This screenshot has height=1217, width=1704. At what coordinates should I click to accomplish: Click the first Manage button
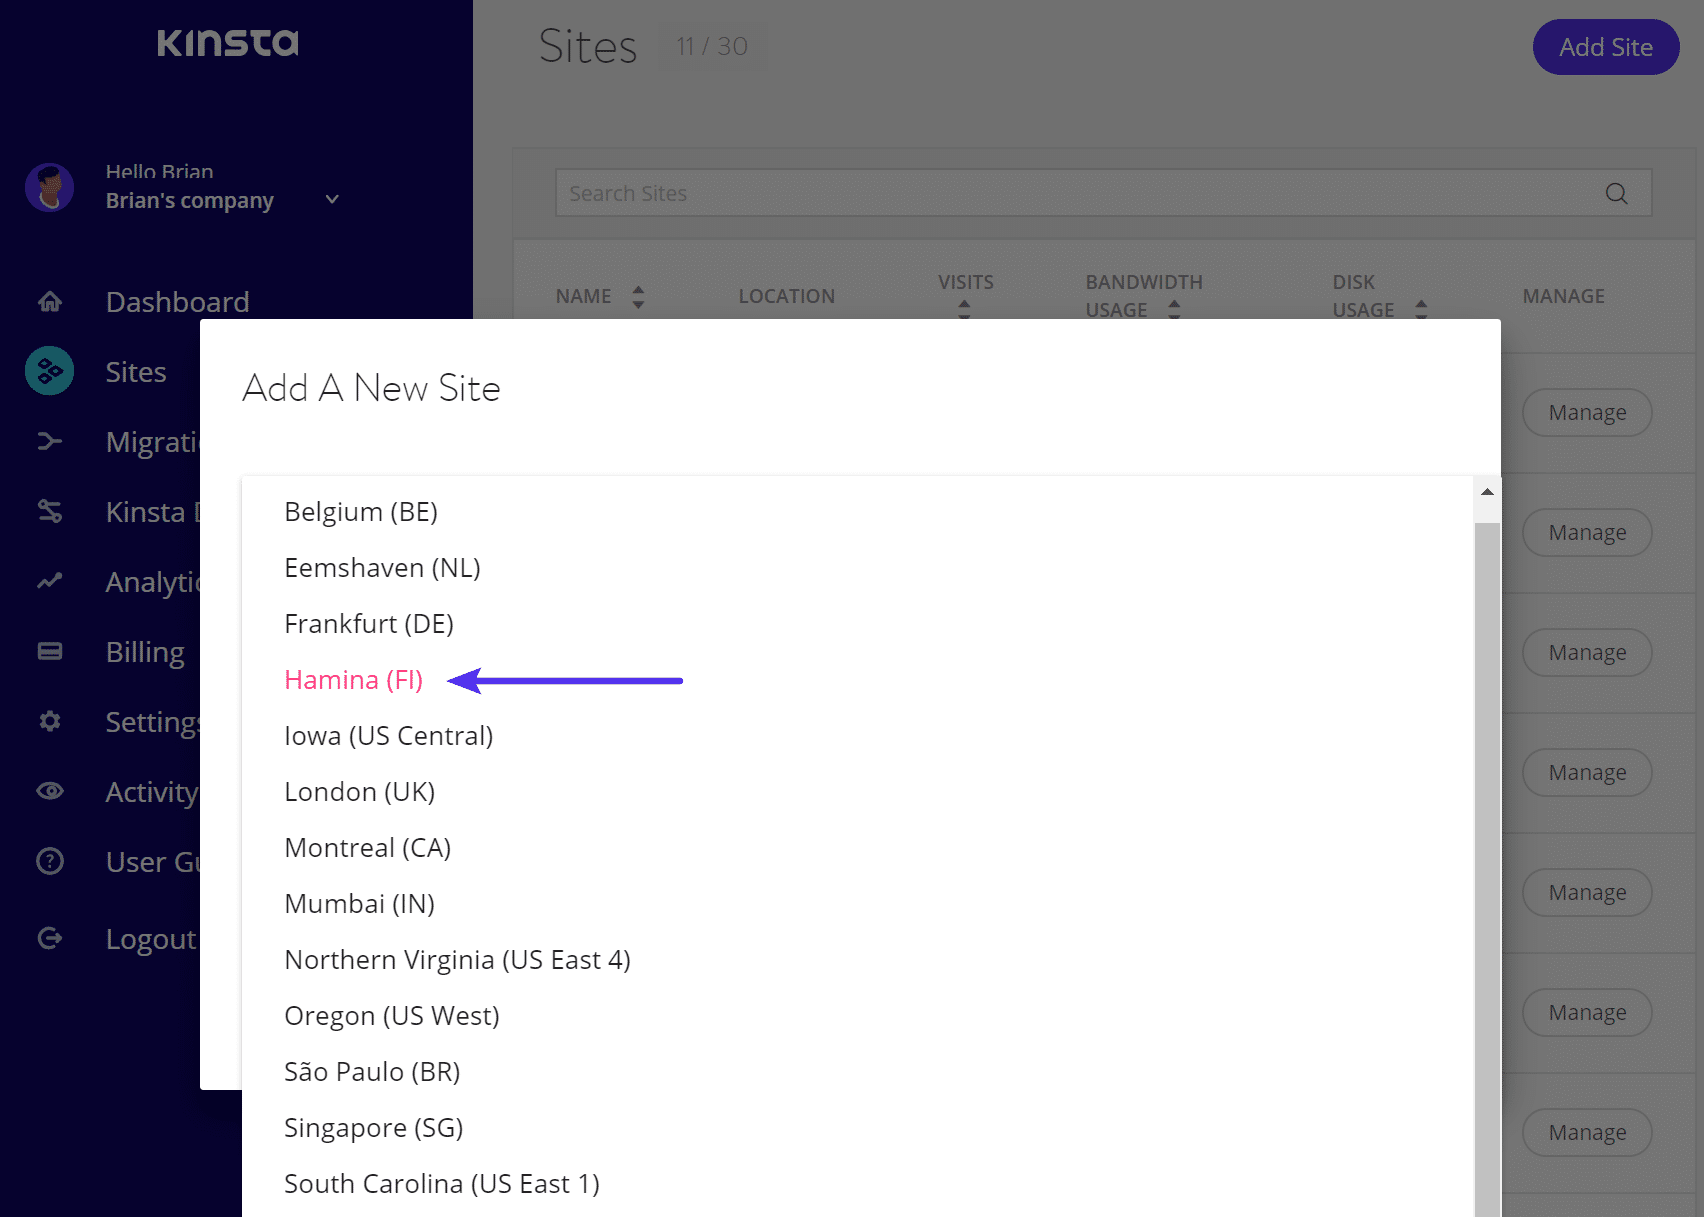[1587, 413]
